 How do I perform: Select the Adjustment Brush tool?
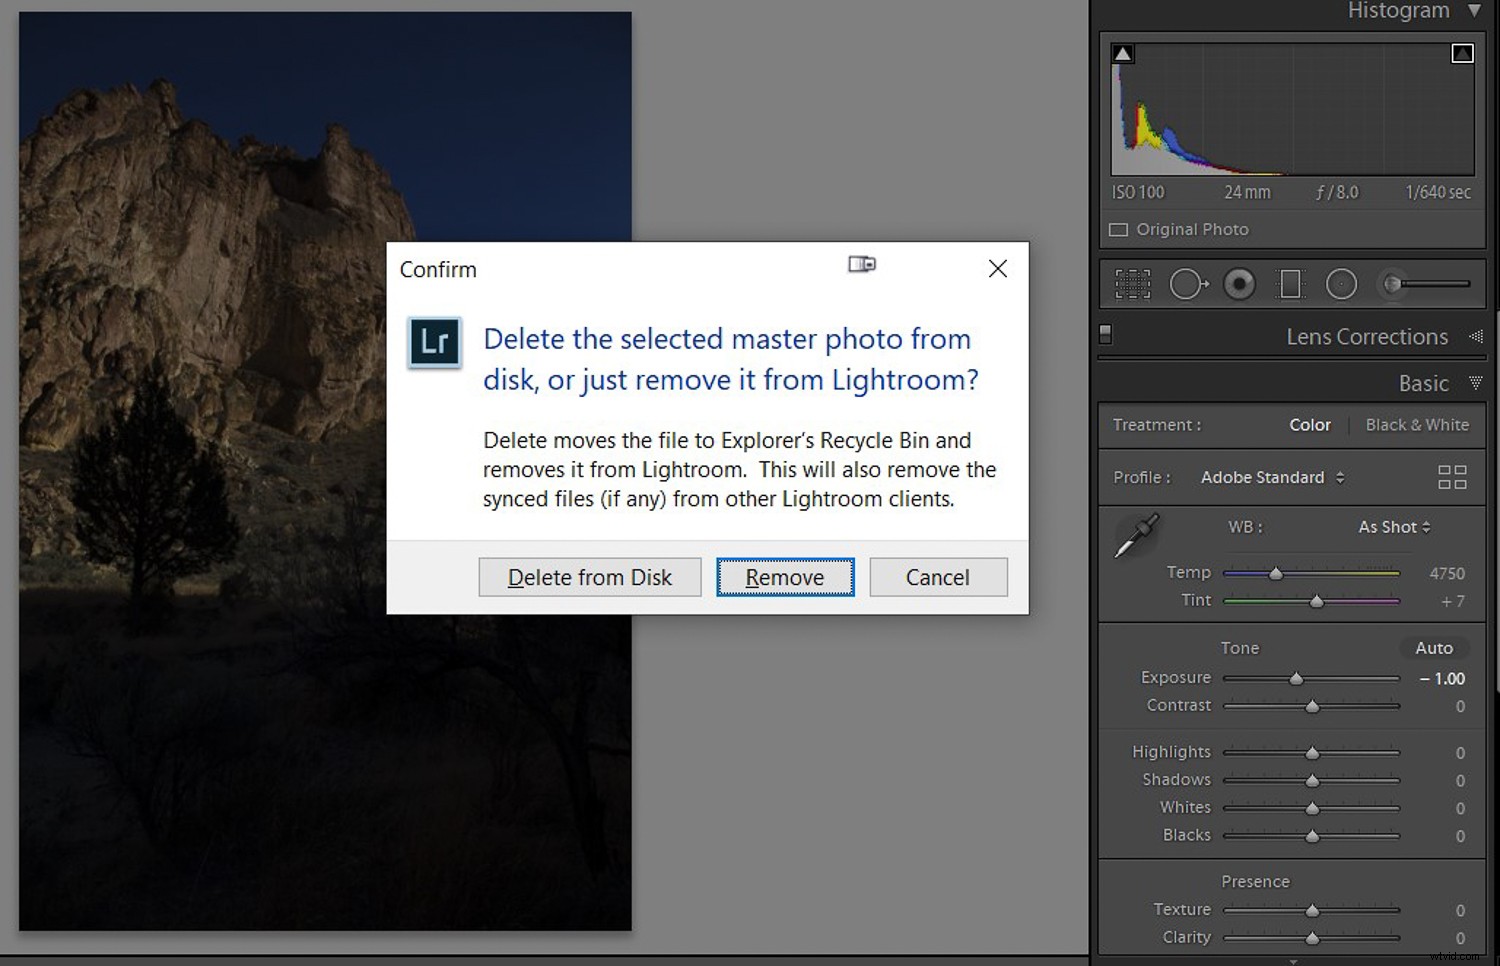(1393, 284)
